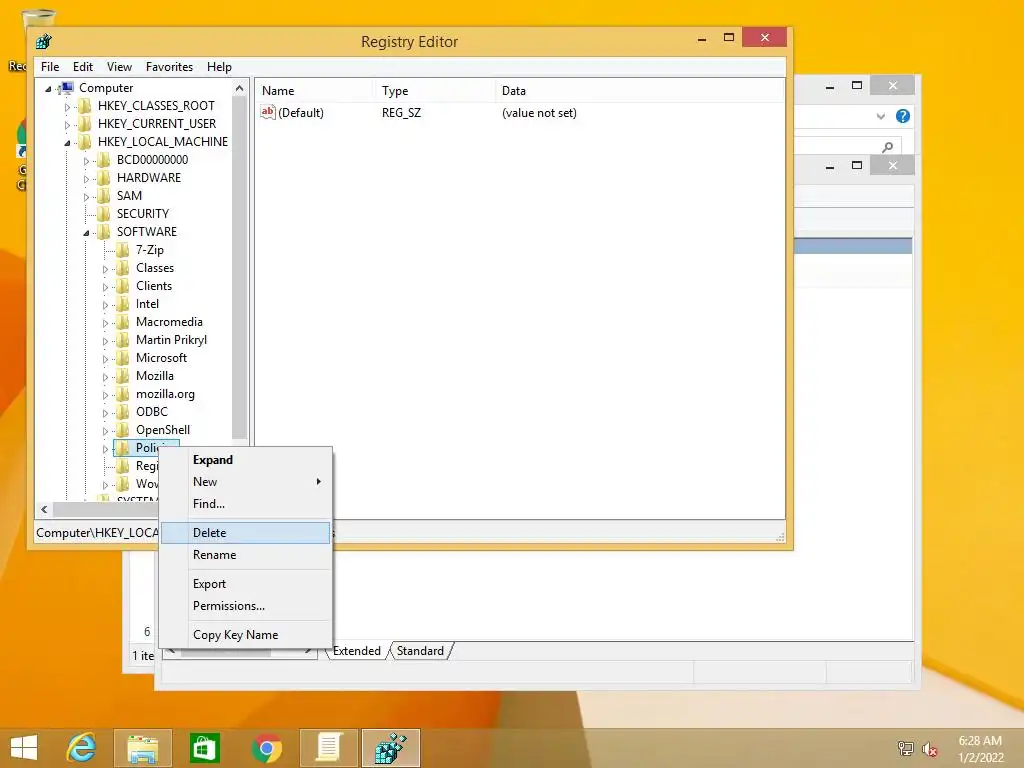Open the Help menu in Registry Editor
This screenshot has height=768, width=1024.
(219, 67)
